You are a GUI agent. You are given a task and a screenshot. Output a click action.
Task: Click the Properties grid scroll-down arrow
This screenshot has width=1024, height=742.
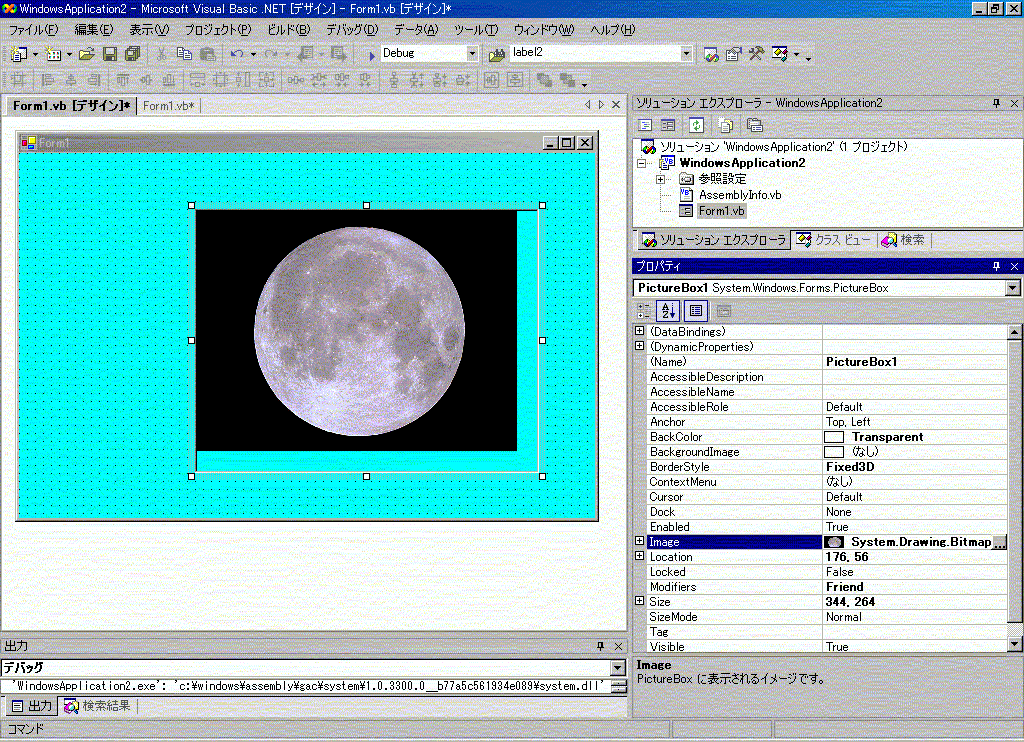click(1014, 643)
